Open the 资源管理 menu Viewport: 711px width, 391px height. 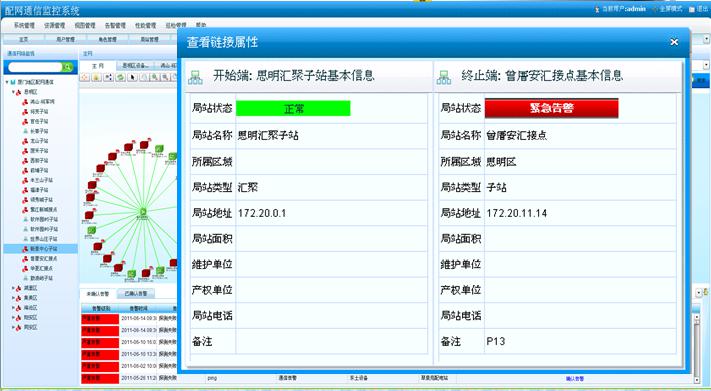(54, 25)
